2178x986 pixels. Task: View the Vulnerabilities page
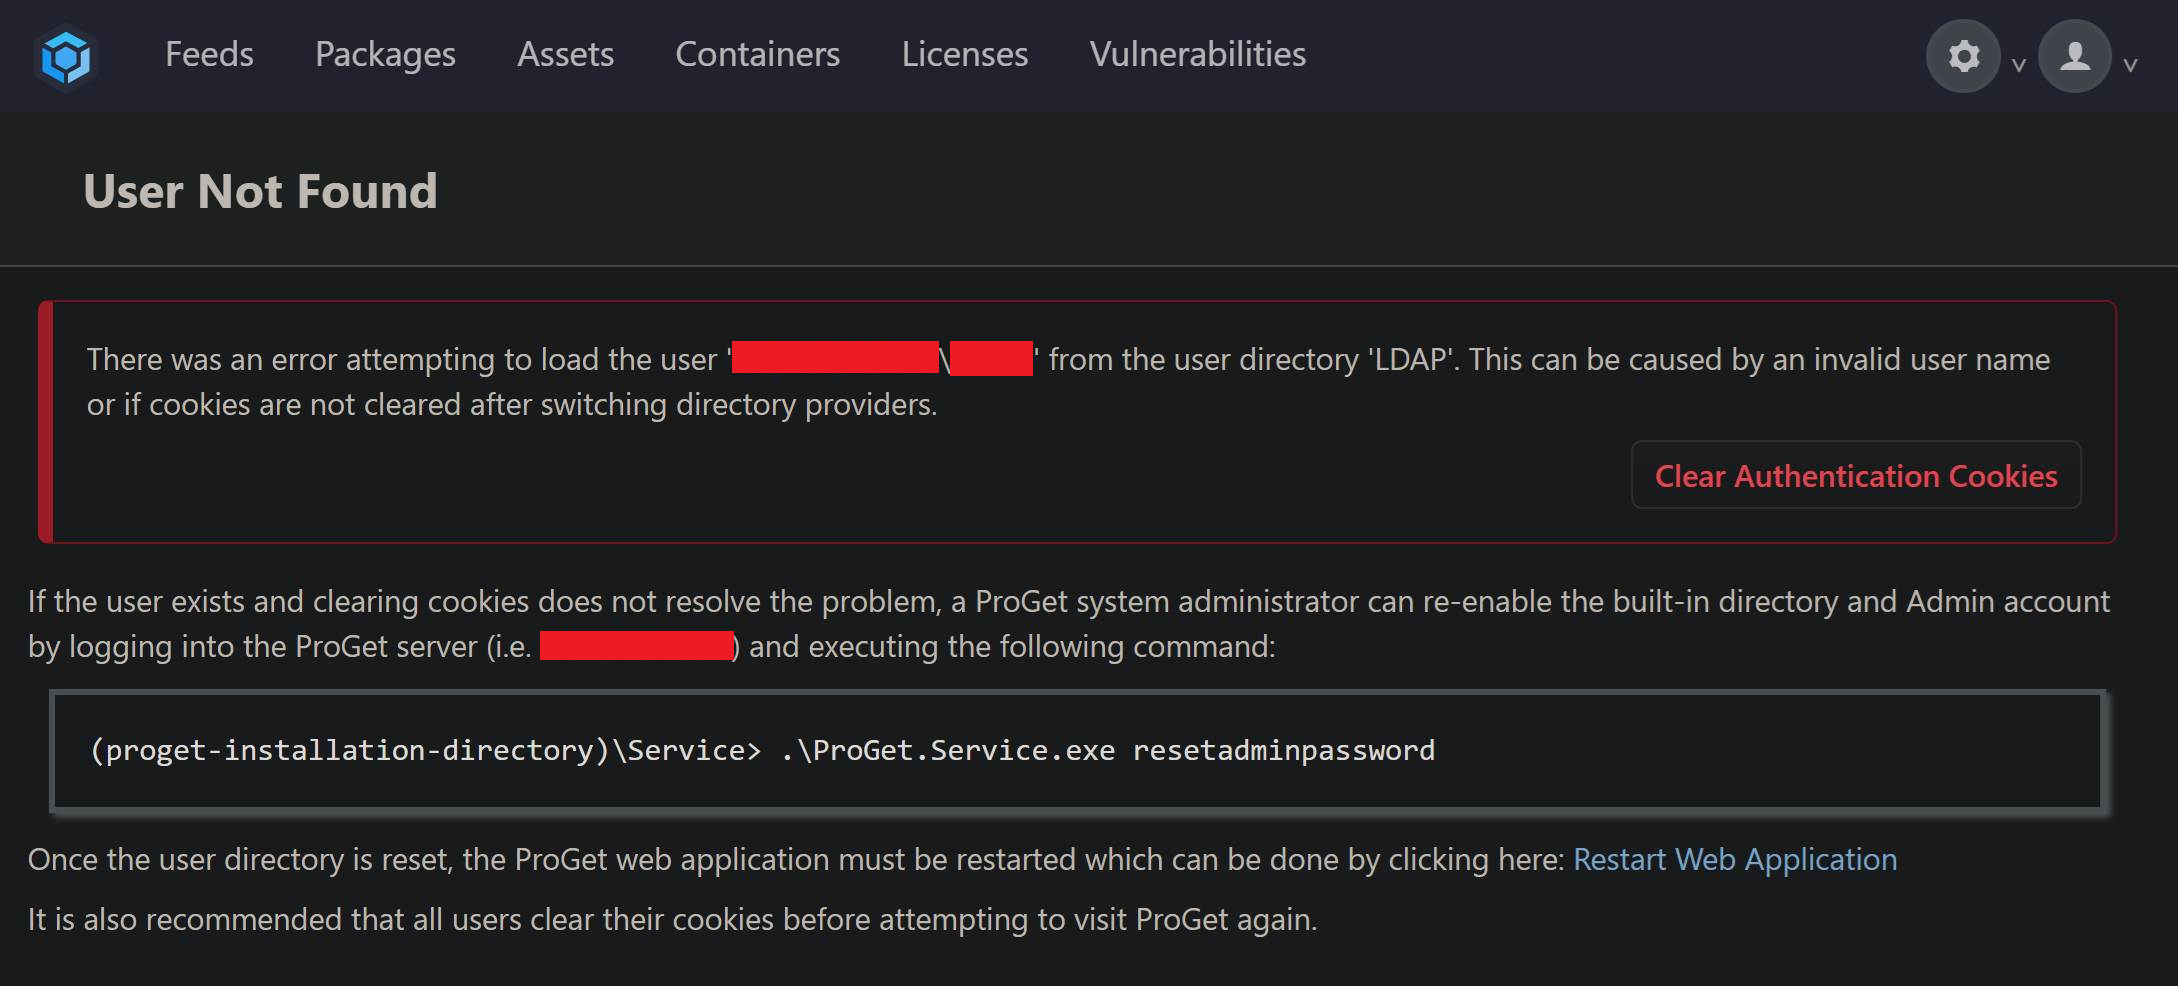1197,54
